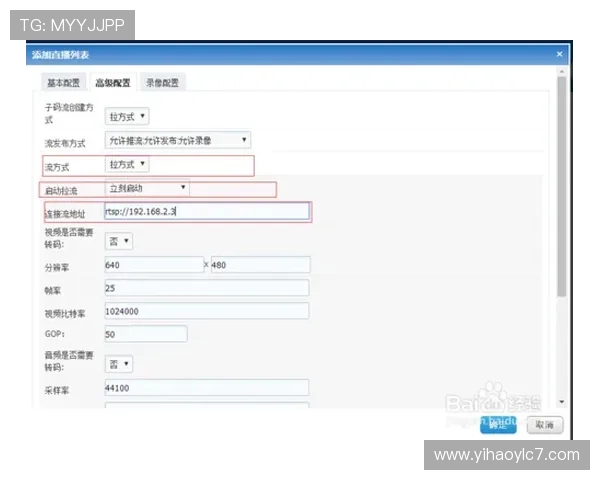Click the resolution height field showing 480
Screen dimensions: 600x480
point(260,265)
